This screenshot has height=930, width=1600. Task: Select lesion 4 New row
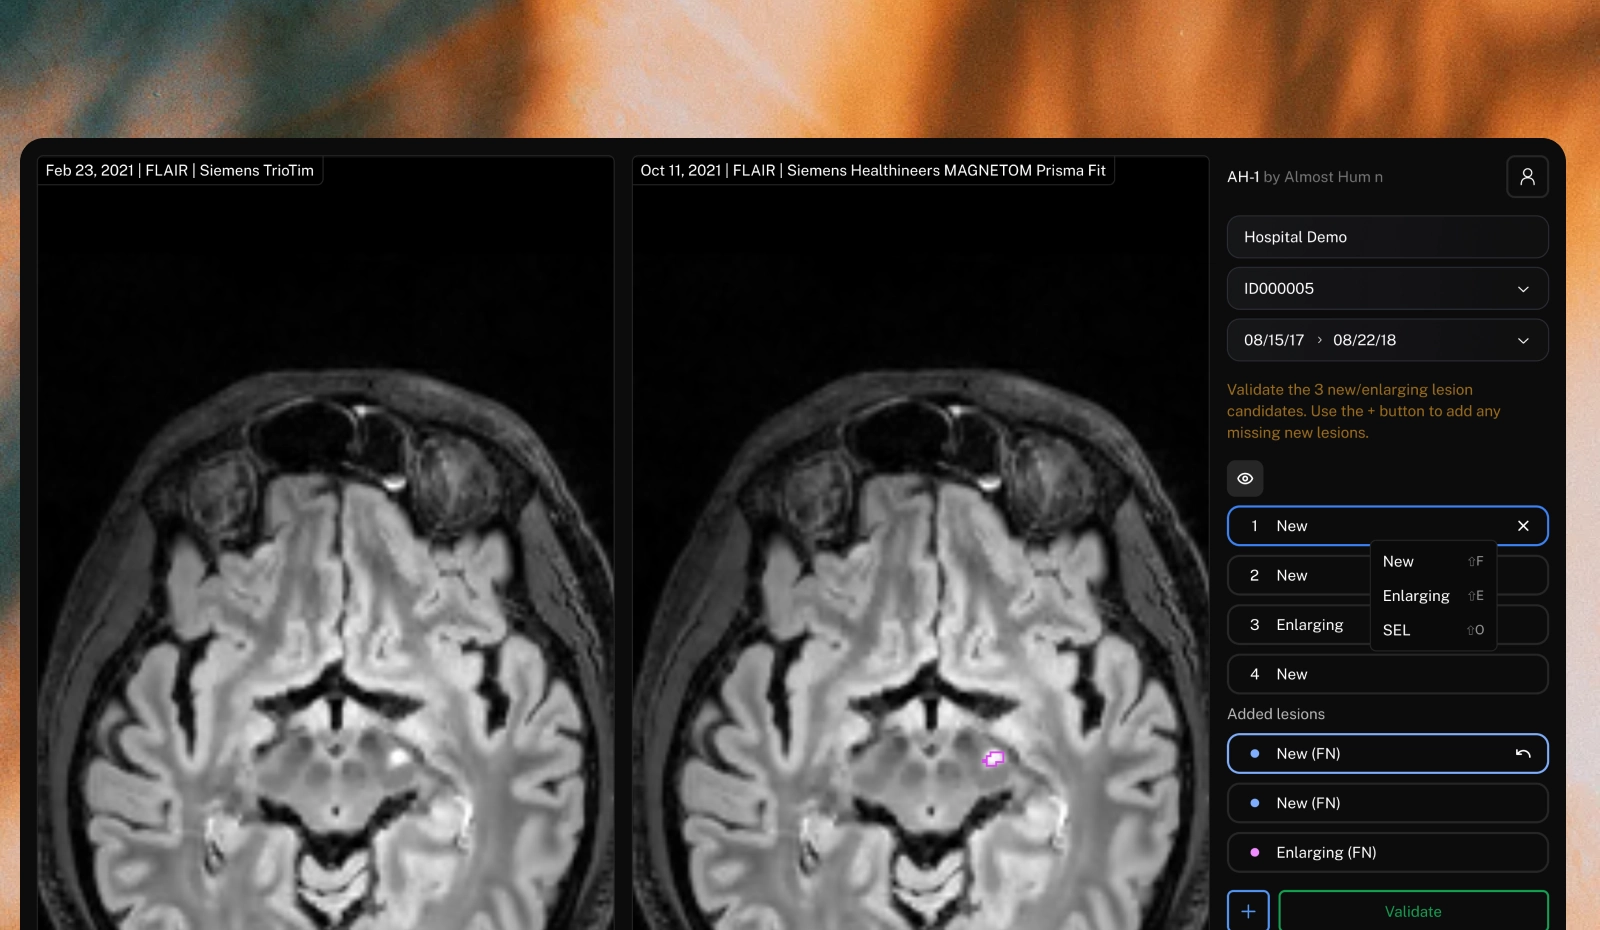point(1387,674)
